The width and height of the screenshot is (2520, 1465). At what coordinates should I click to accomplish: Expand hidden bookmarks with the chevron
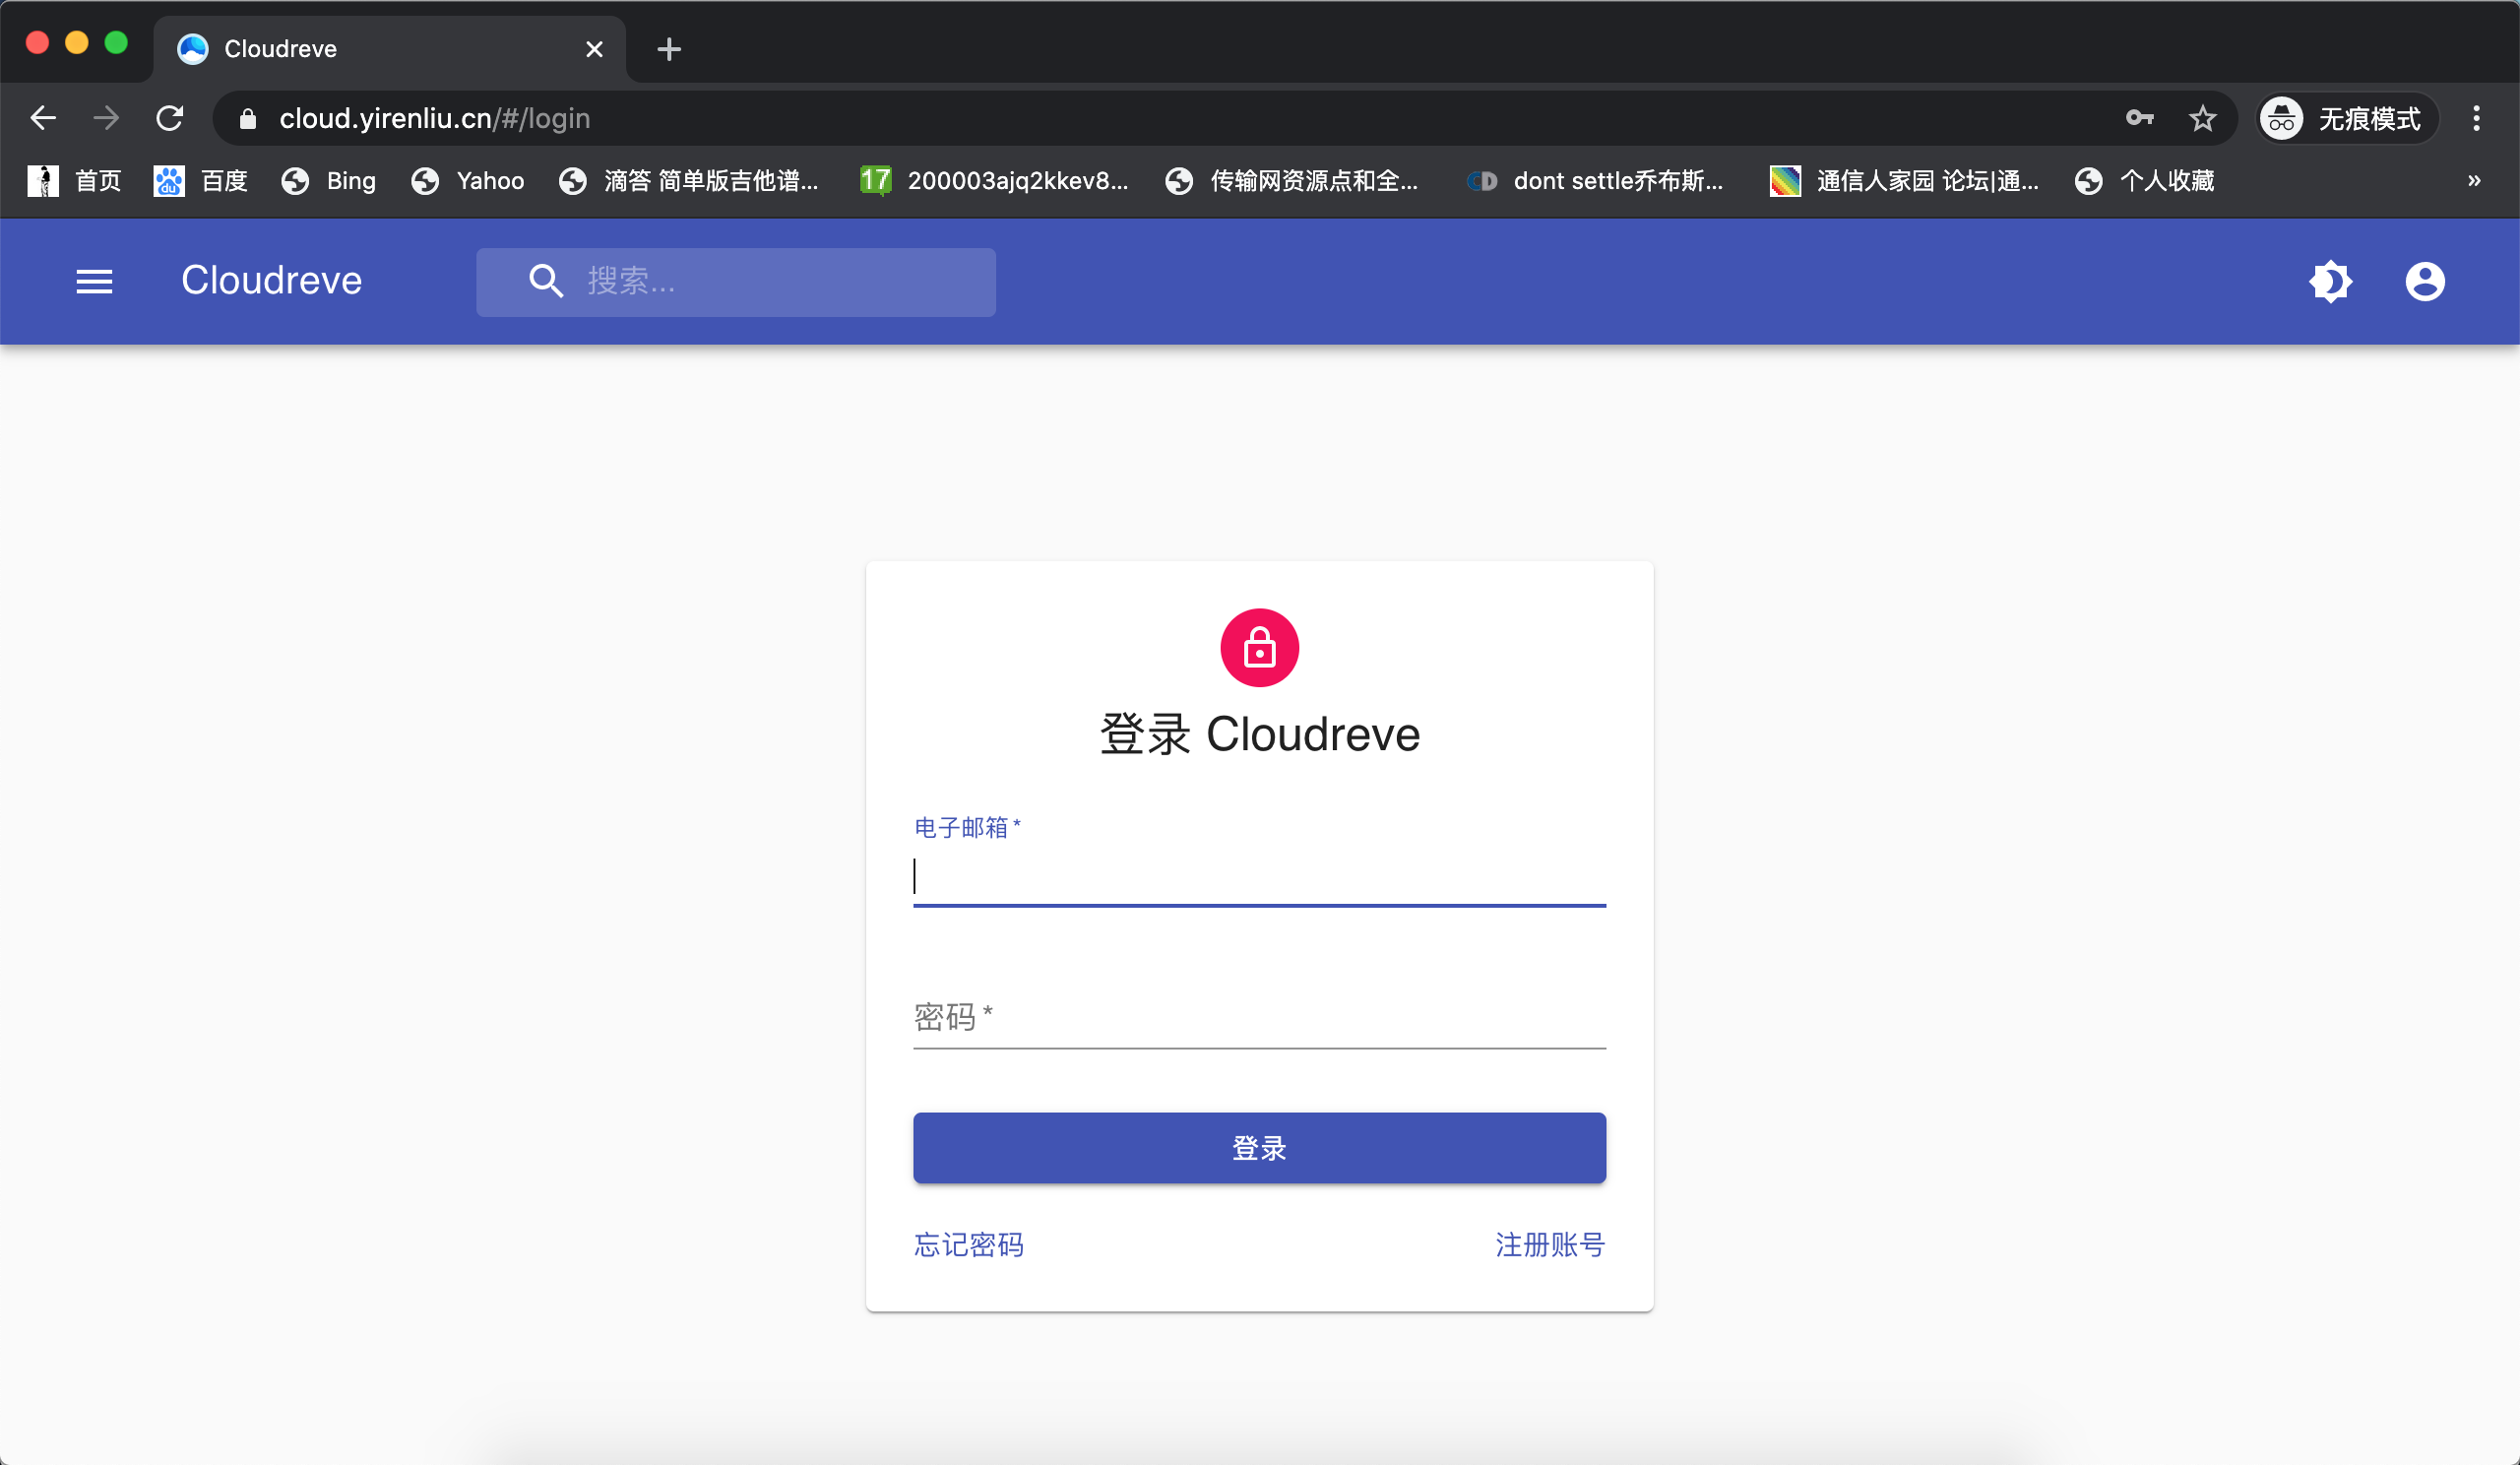coord(2473,180)
